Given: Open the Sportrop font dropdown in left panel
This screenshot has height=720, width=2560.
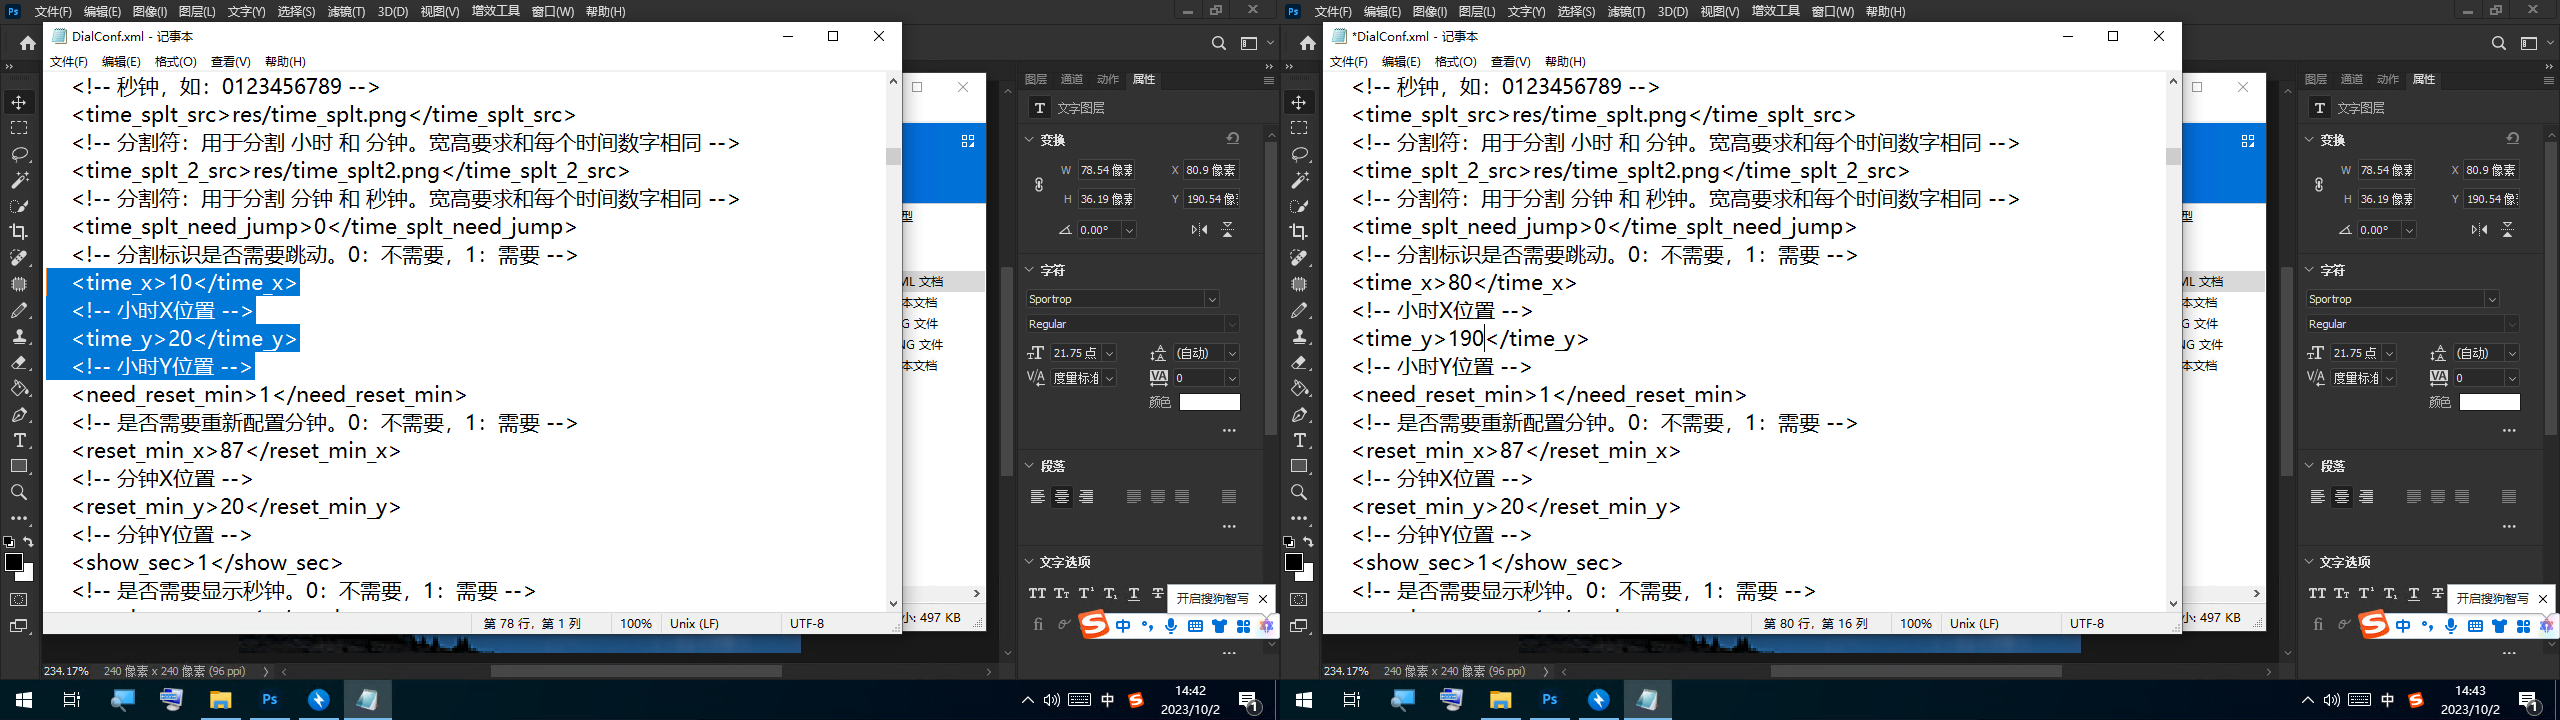Looking at the screenshot, I should click(1212, 299).
